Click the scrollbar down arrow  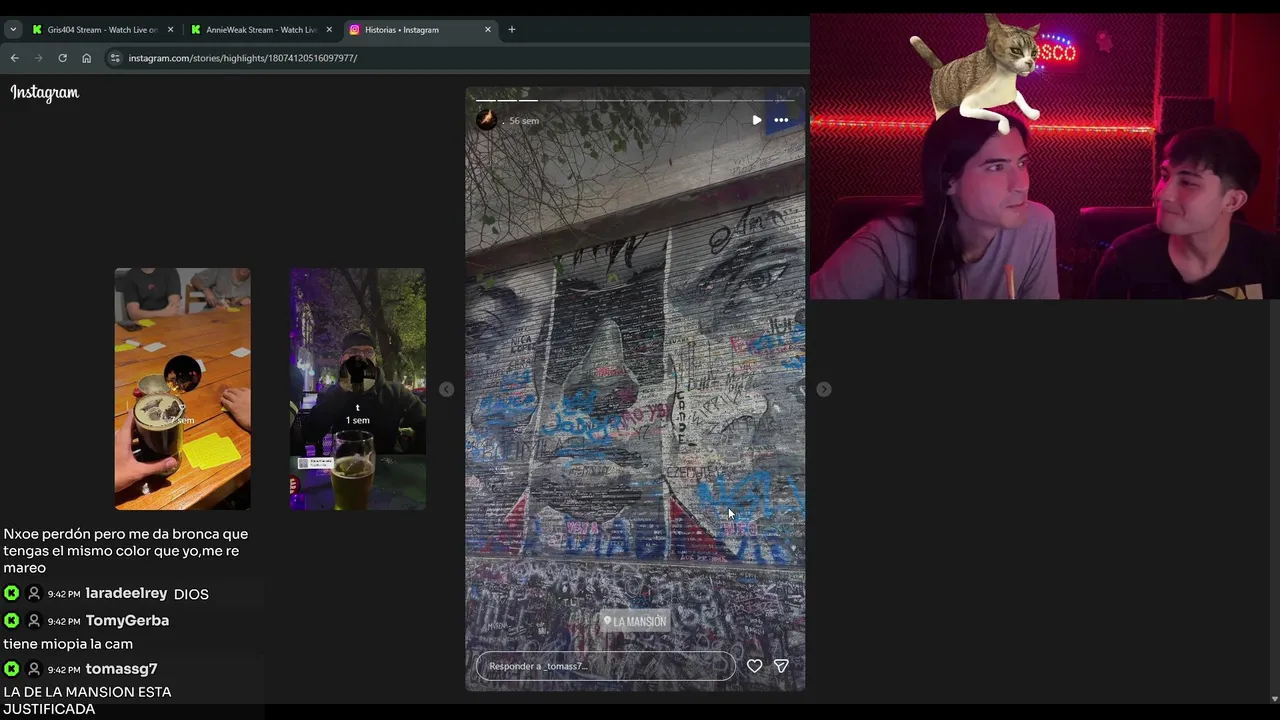tap(1274, 699)
